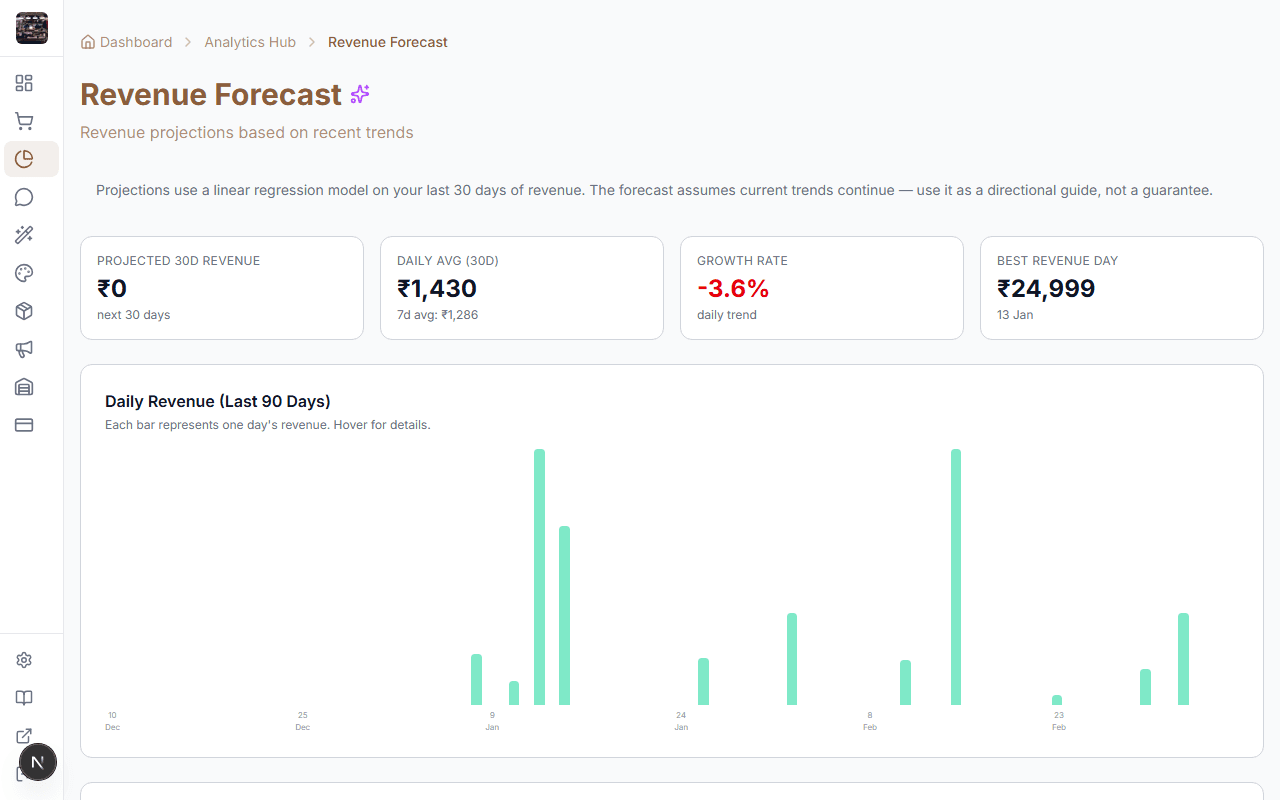Click the external link icon near the bottom sidebar
1280x800 pixels.
[24, 736]
